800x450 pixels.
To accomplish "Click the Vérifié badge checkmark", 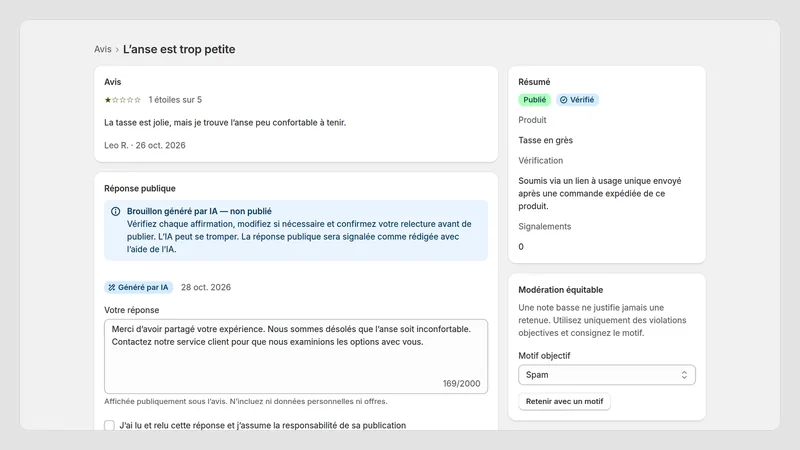I will [x=563, y=100].
